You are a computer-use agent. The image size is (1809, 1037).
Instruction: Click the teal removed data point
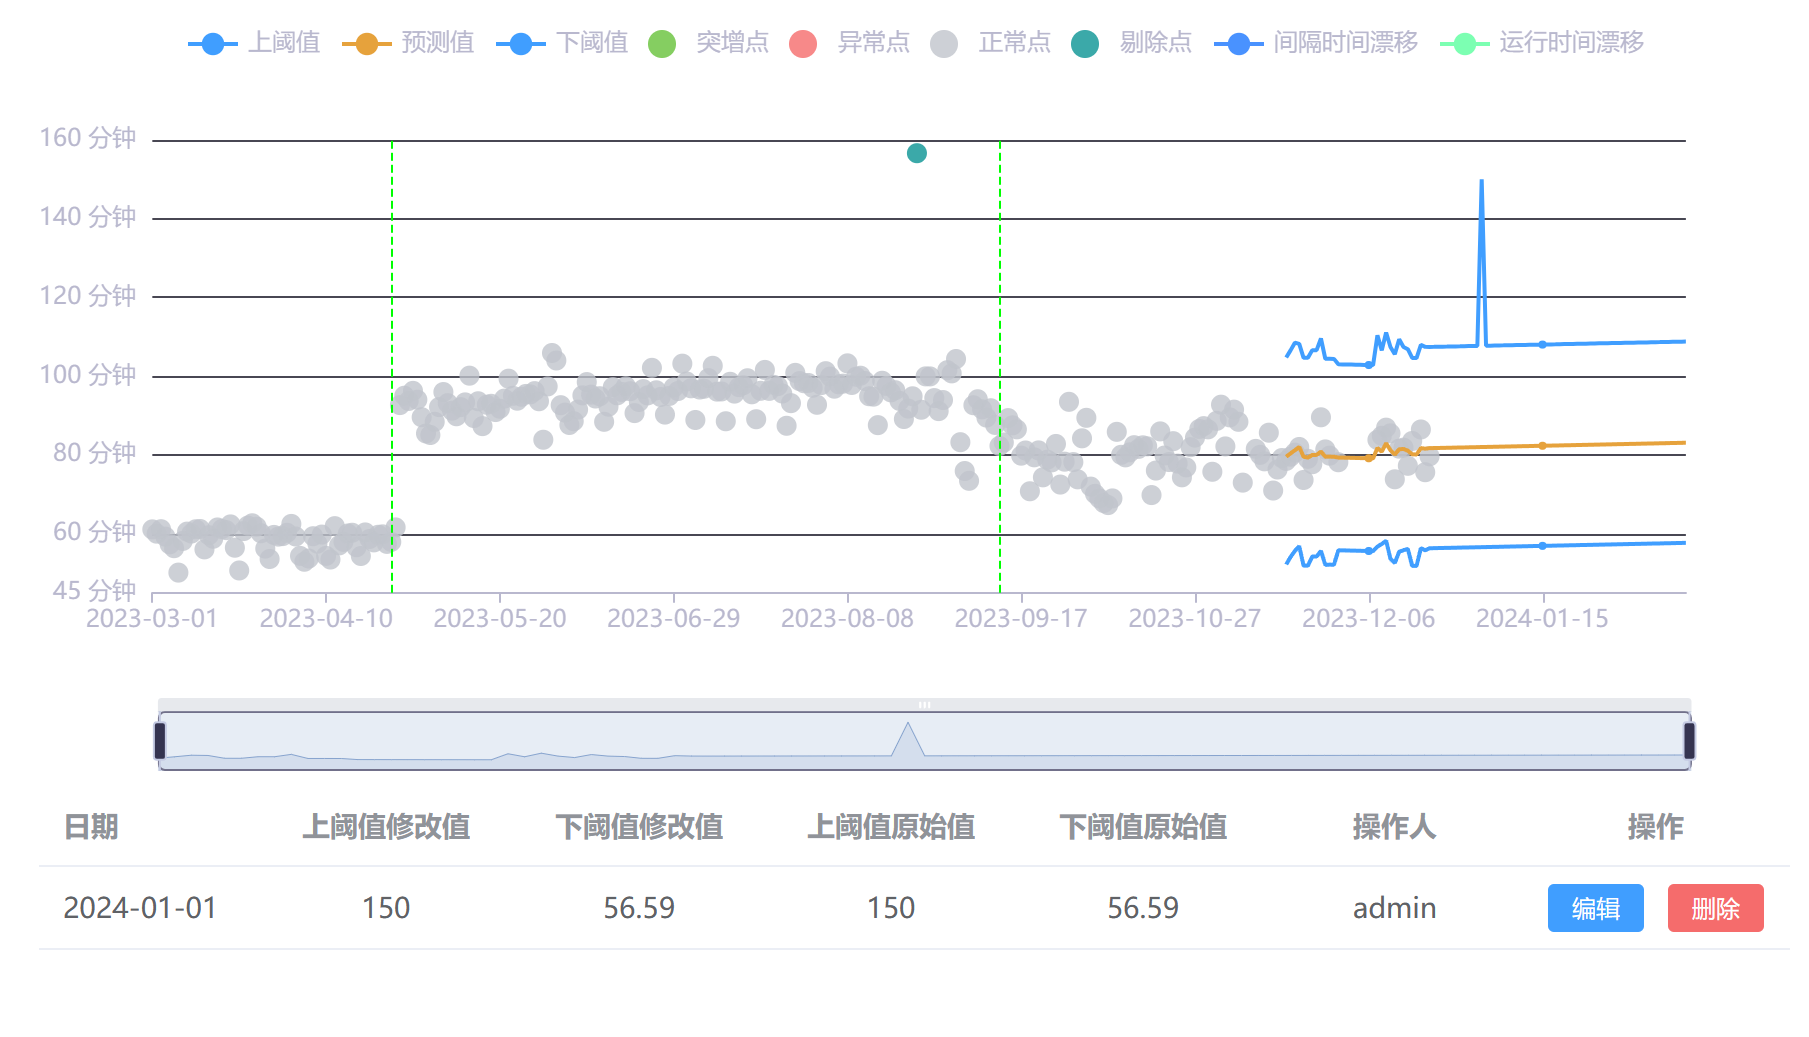click(x=917, y=153)
